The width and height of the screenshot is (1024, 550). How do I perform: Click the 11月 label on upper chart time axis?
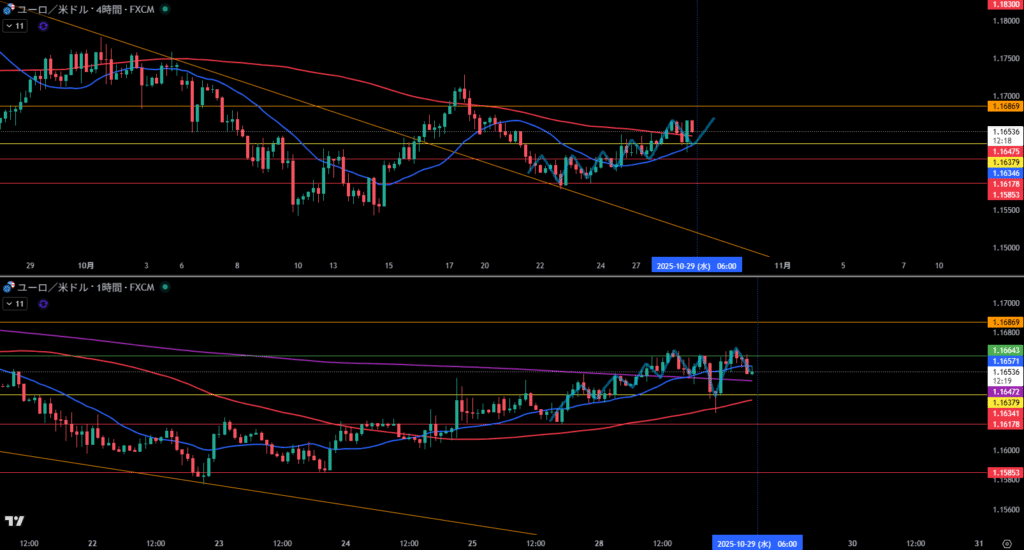click(x=783, y=266)
